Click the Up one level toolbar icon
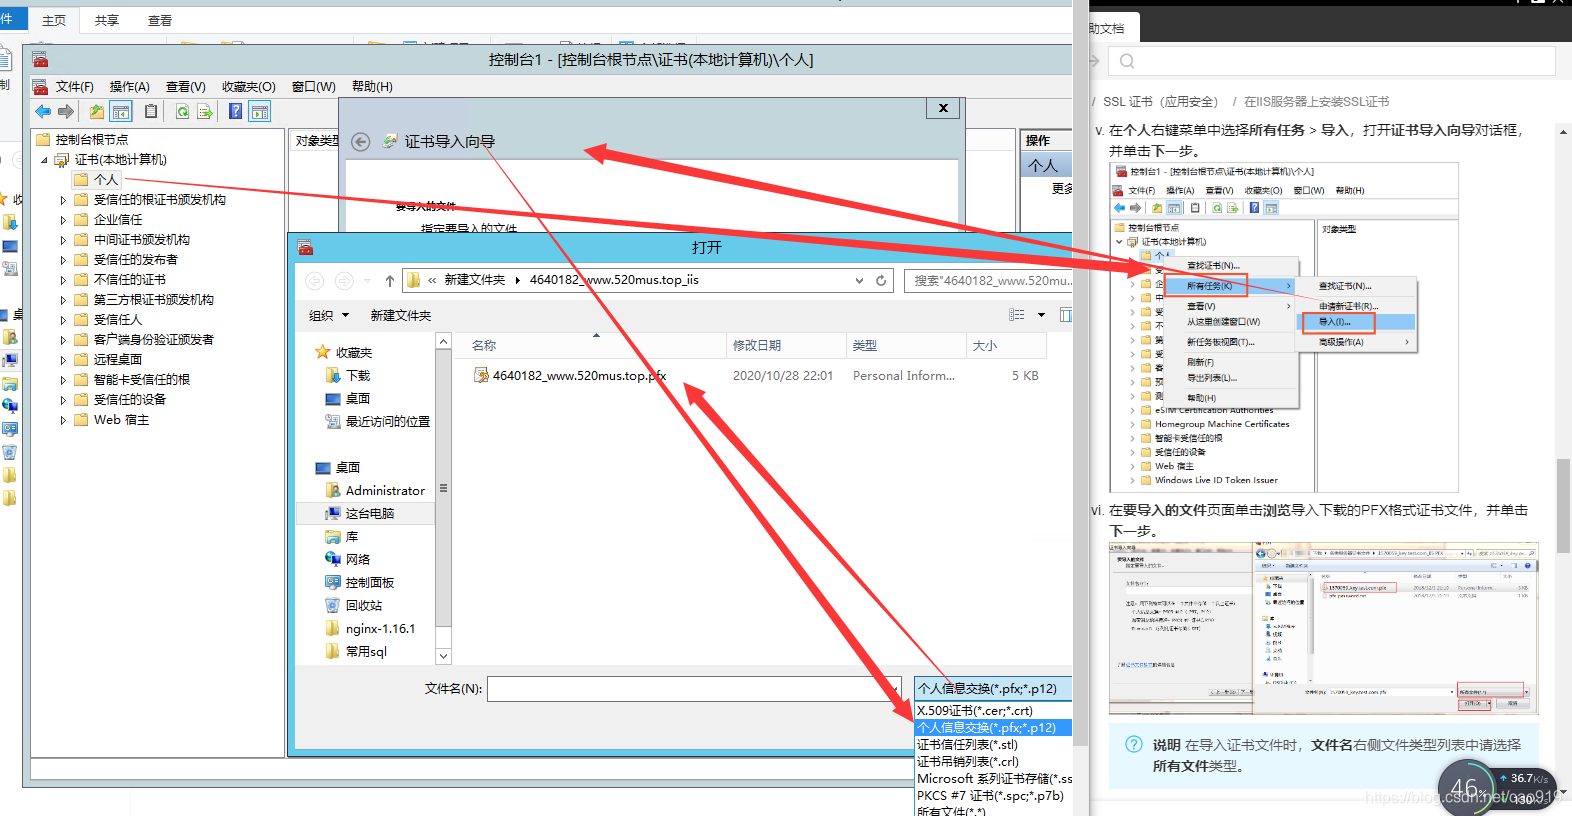1572x816 pixels. (96, 112)
